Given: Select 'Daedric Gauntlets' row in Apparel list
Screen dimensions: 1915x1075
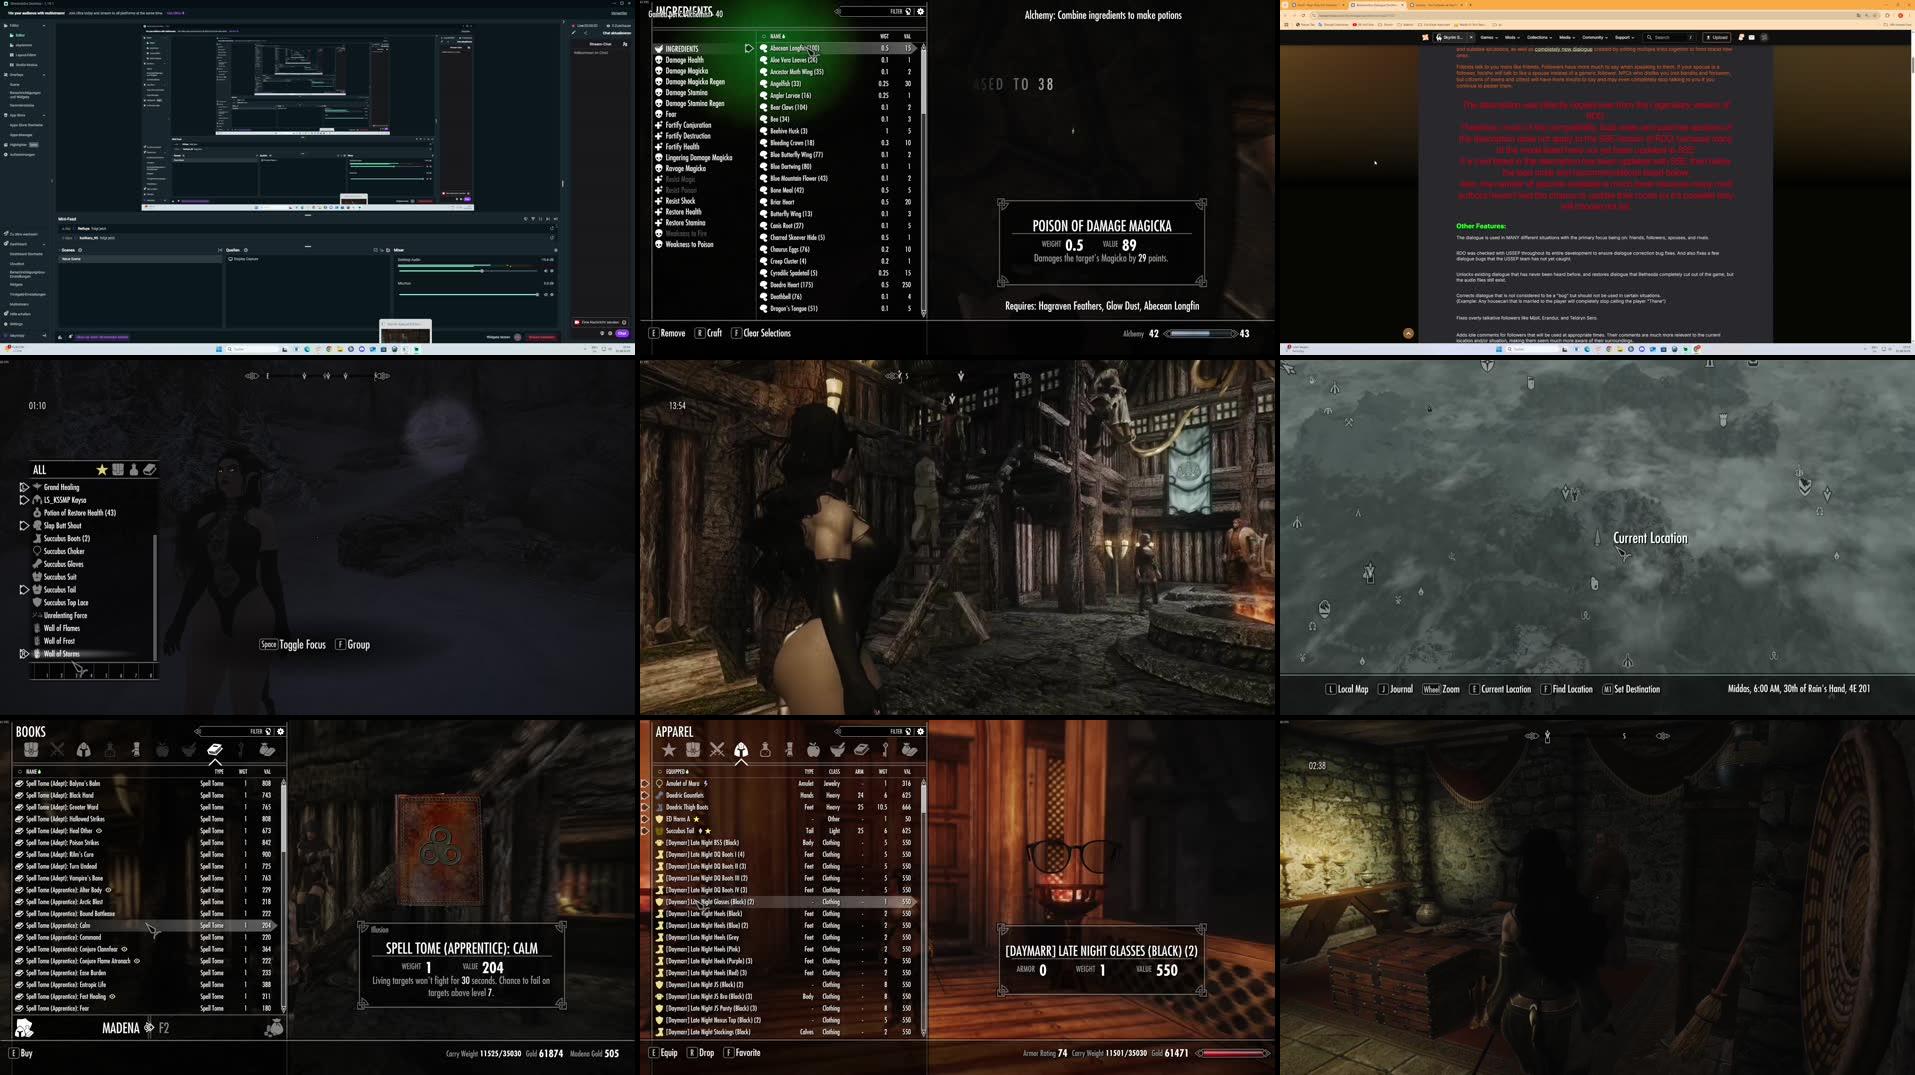Looking at the screenshot, I should coord(784,795).
